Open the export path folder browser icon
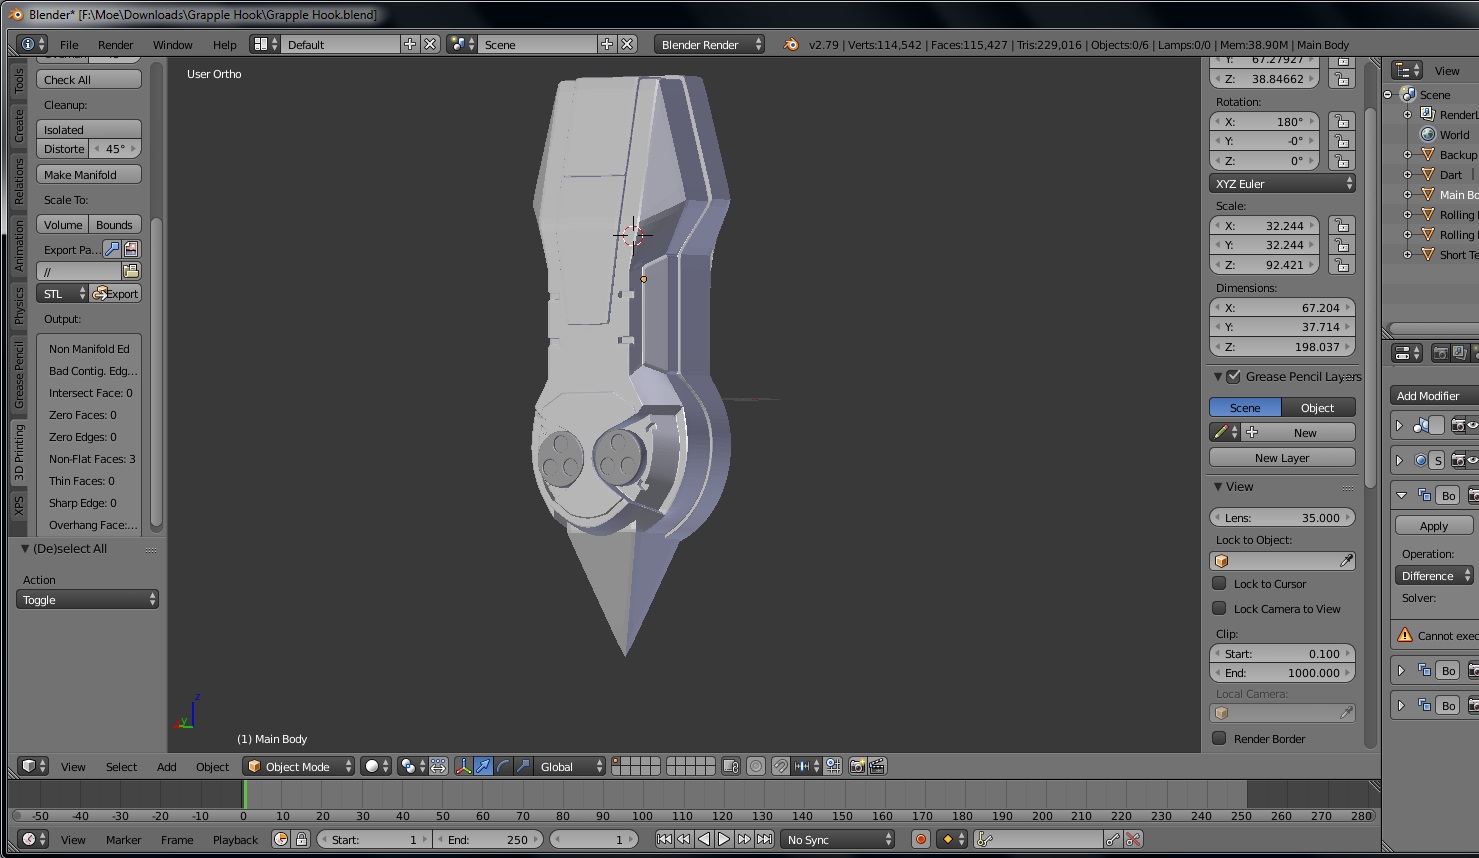 [131, 271]
